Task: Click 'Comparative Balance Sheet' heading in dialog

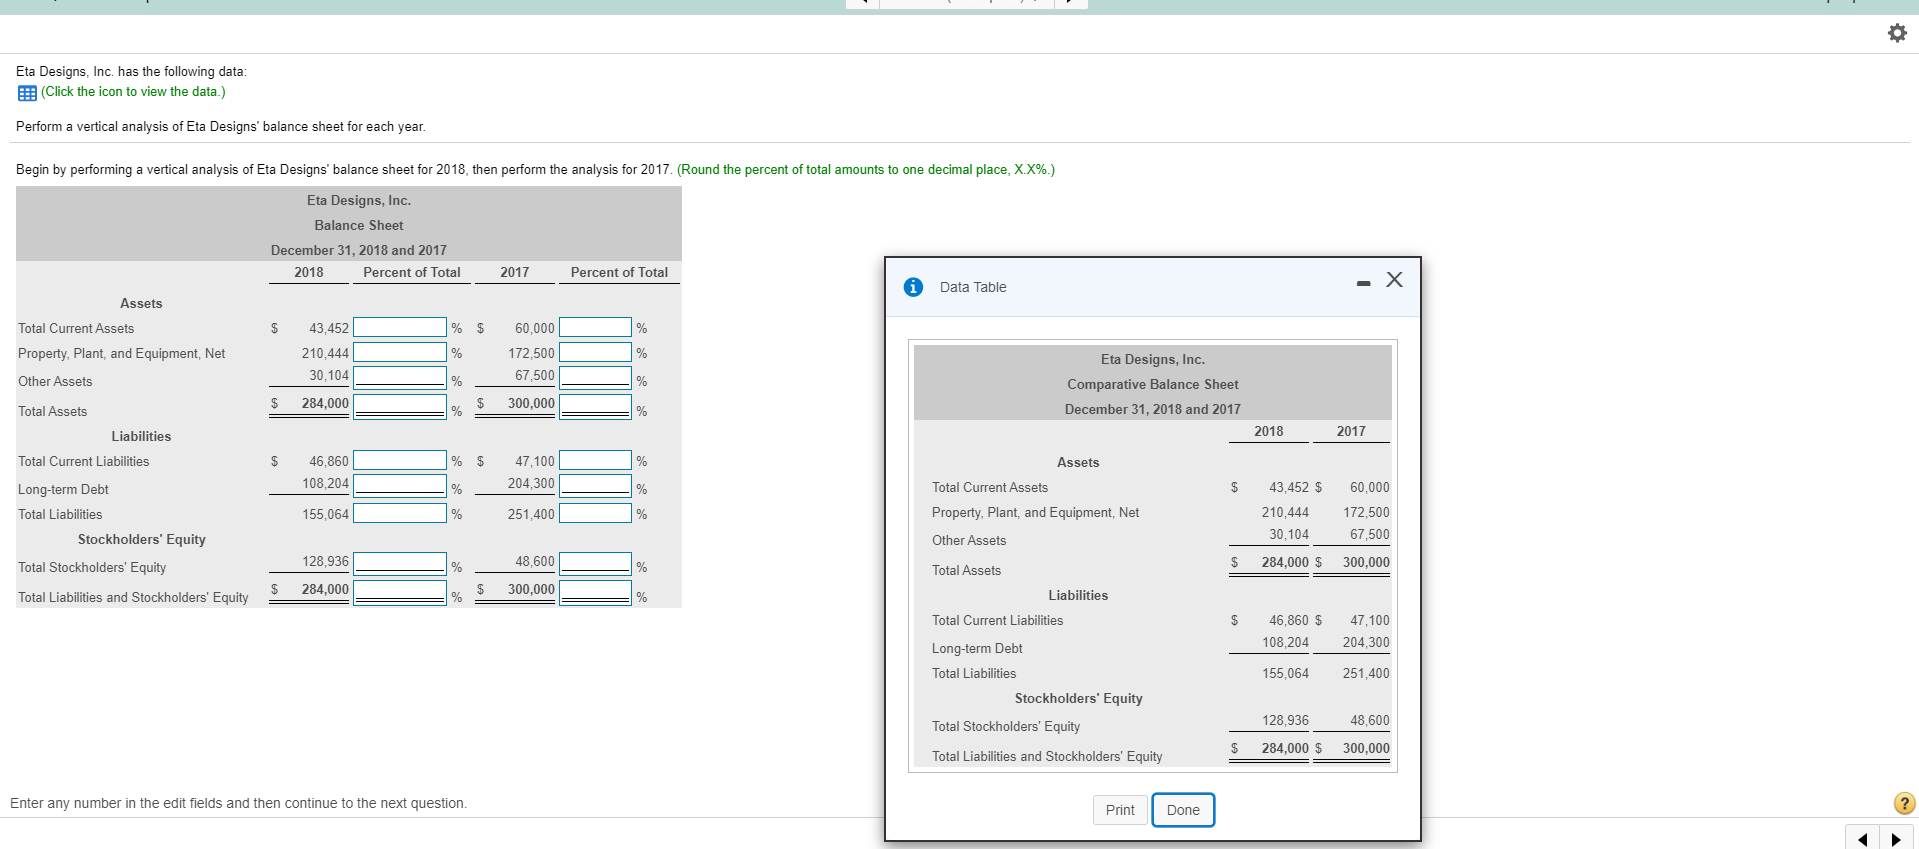Action: click(x=1152, y=384)
